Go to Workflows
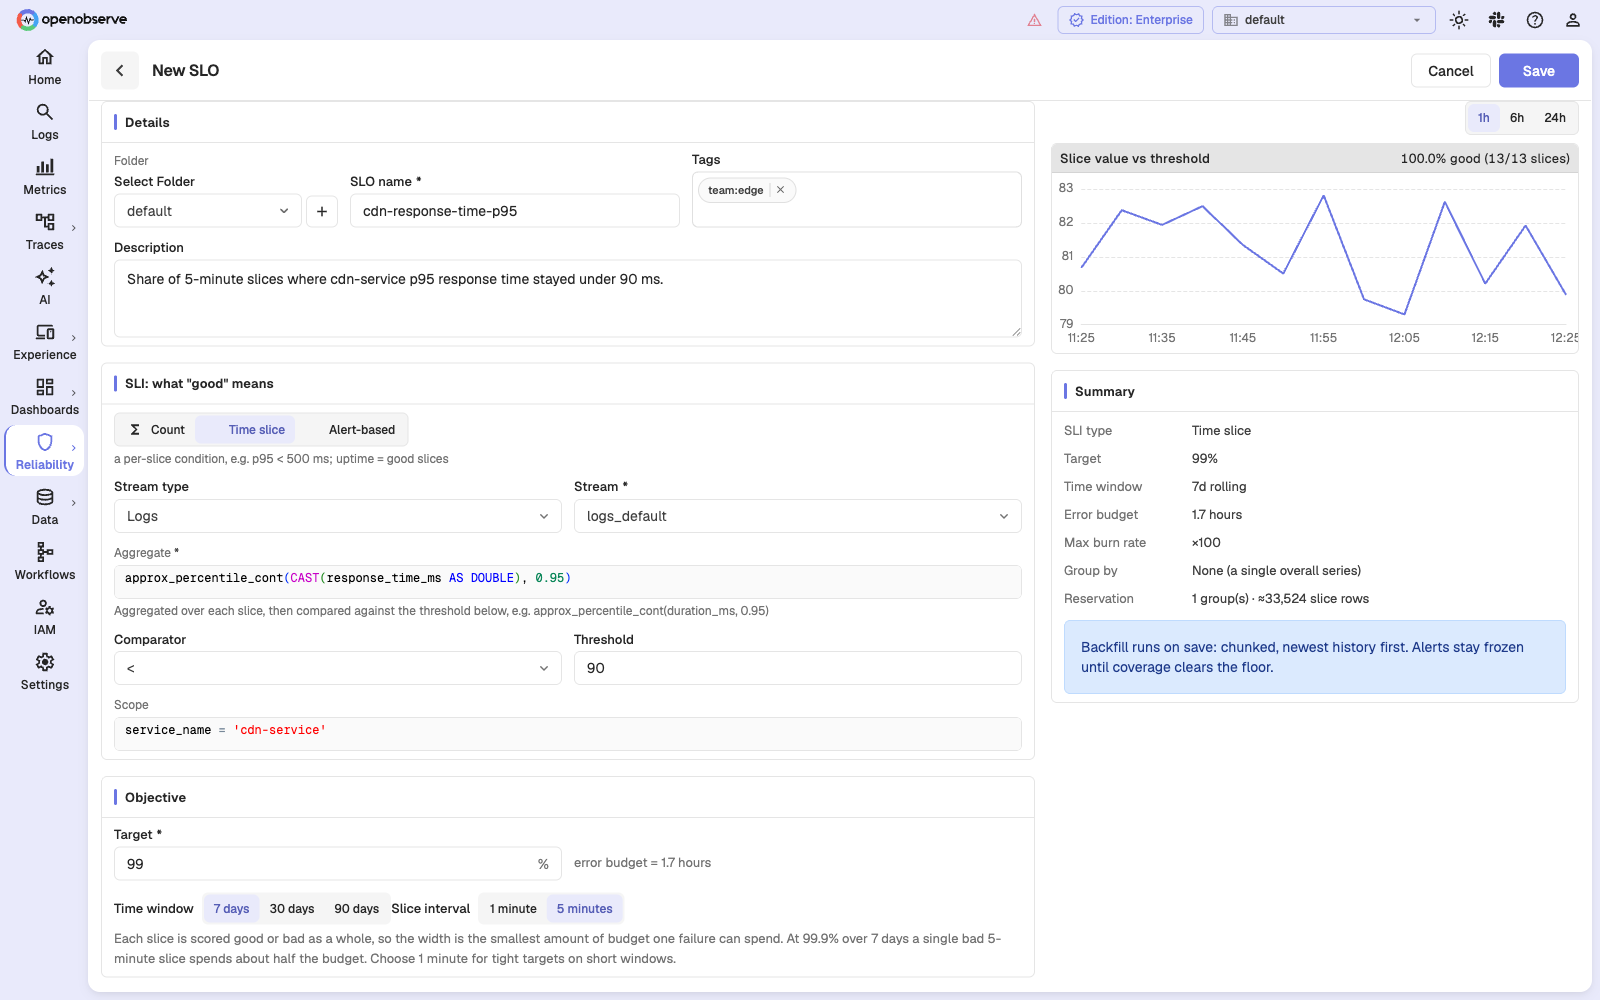The image size is (1600, 1000). click(44, 562)
